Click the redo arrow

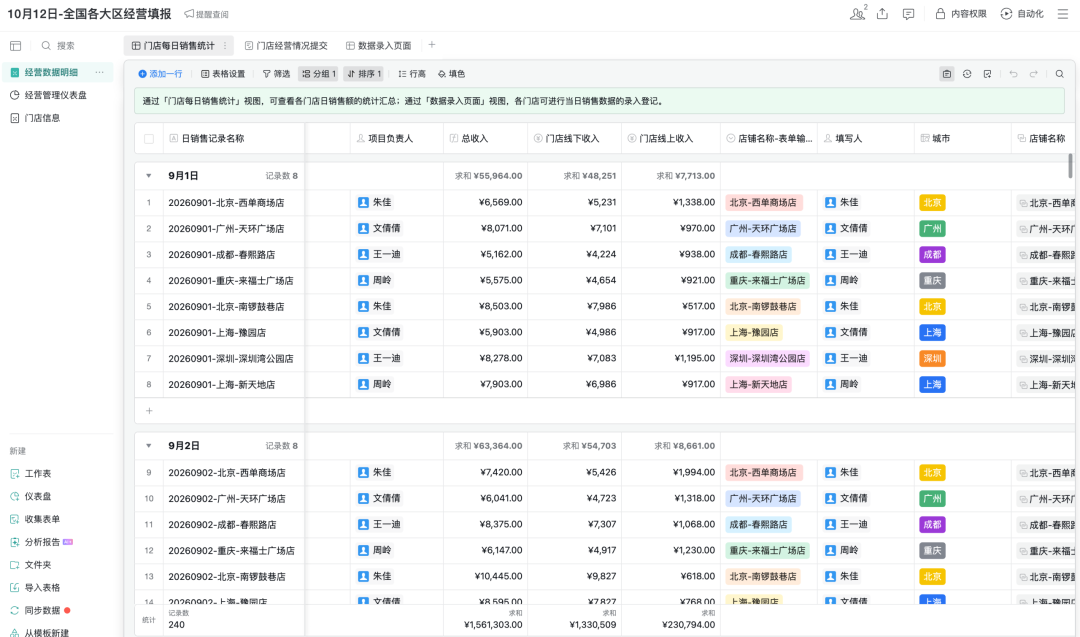(x=1033, y=74)
